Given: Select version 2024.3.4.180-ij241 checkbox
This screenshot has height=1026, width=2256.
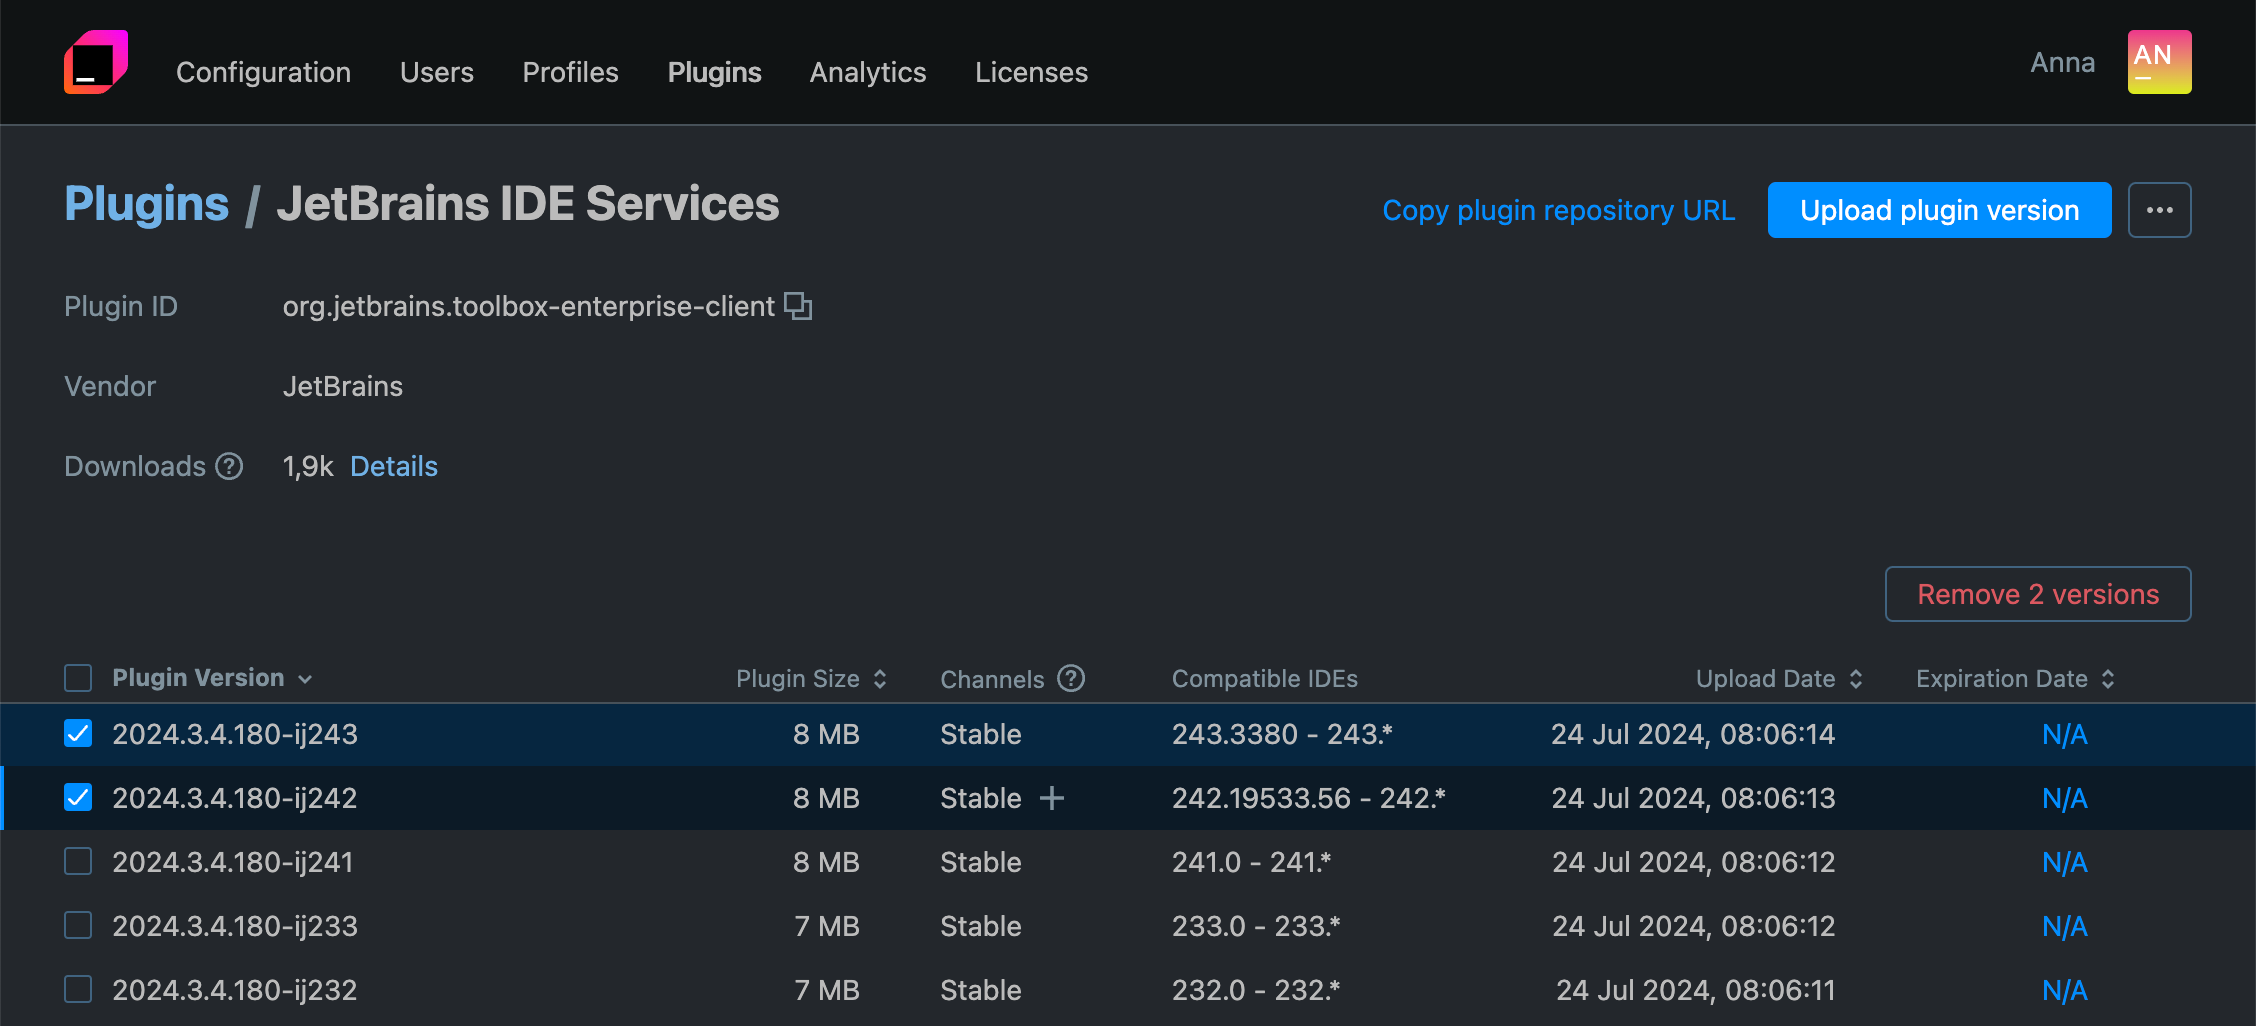Looking at the screenshot, I should 77,861.
